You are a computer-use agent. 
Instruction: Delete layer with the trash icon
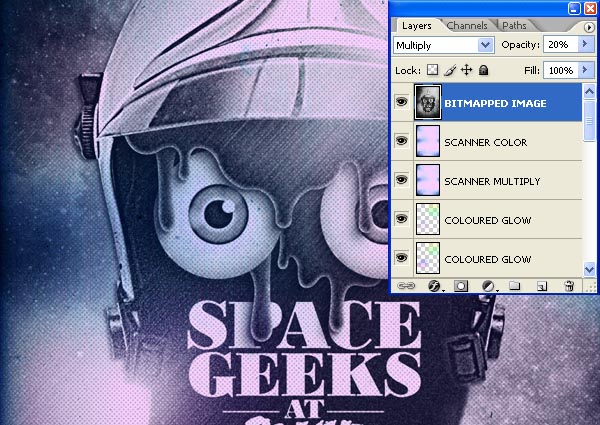(x=569, y=286)
